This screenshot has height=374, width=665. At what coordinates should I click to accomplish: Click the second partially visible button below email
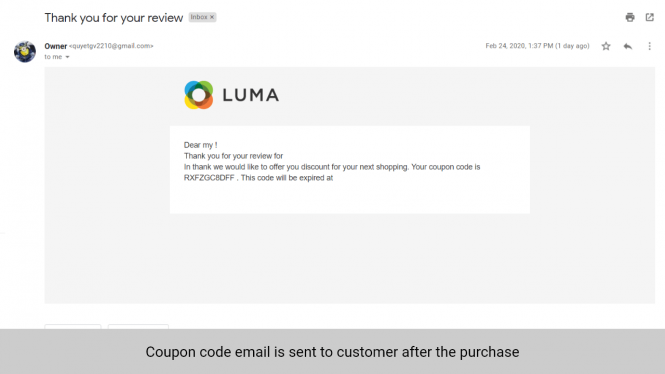tap(138, 327)
